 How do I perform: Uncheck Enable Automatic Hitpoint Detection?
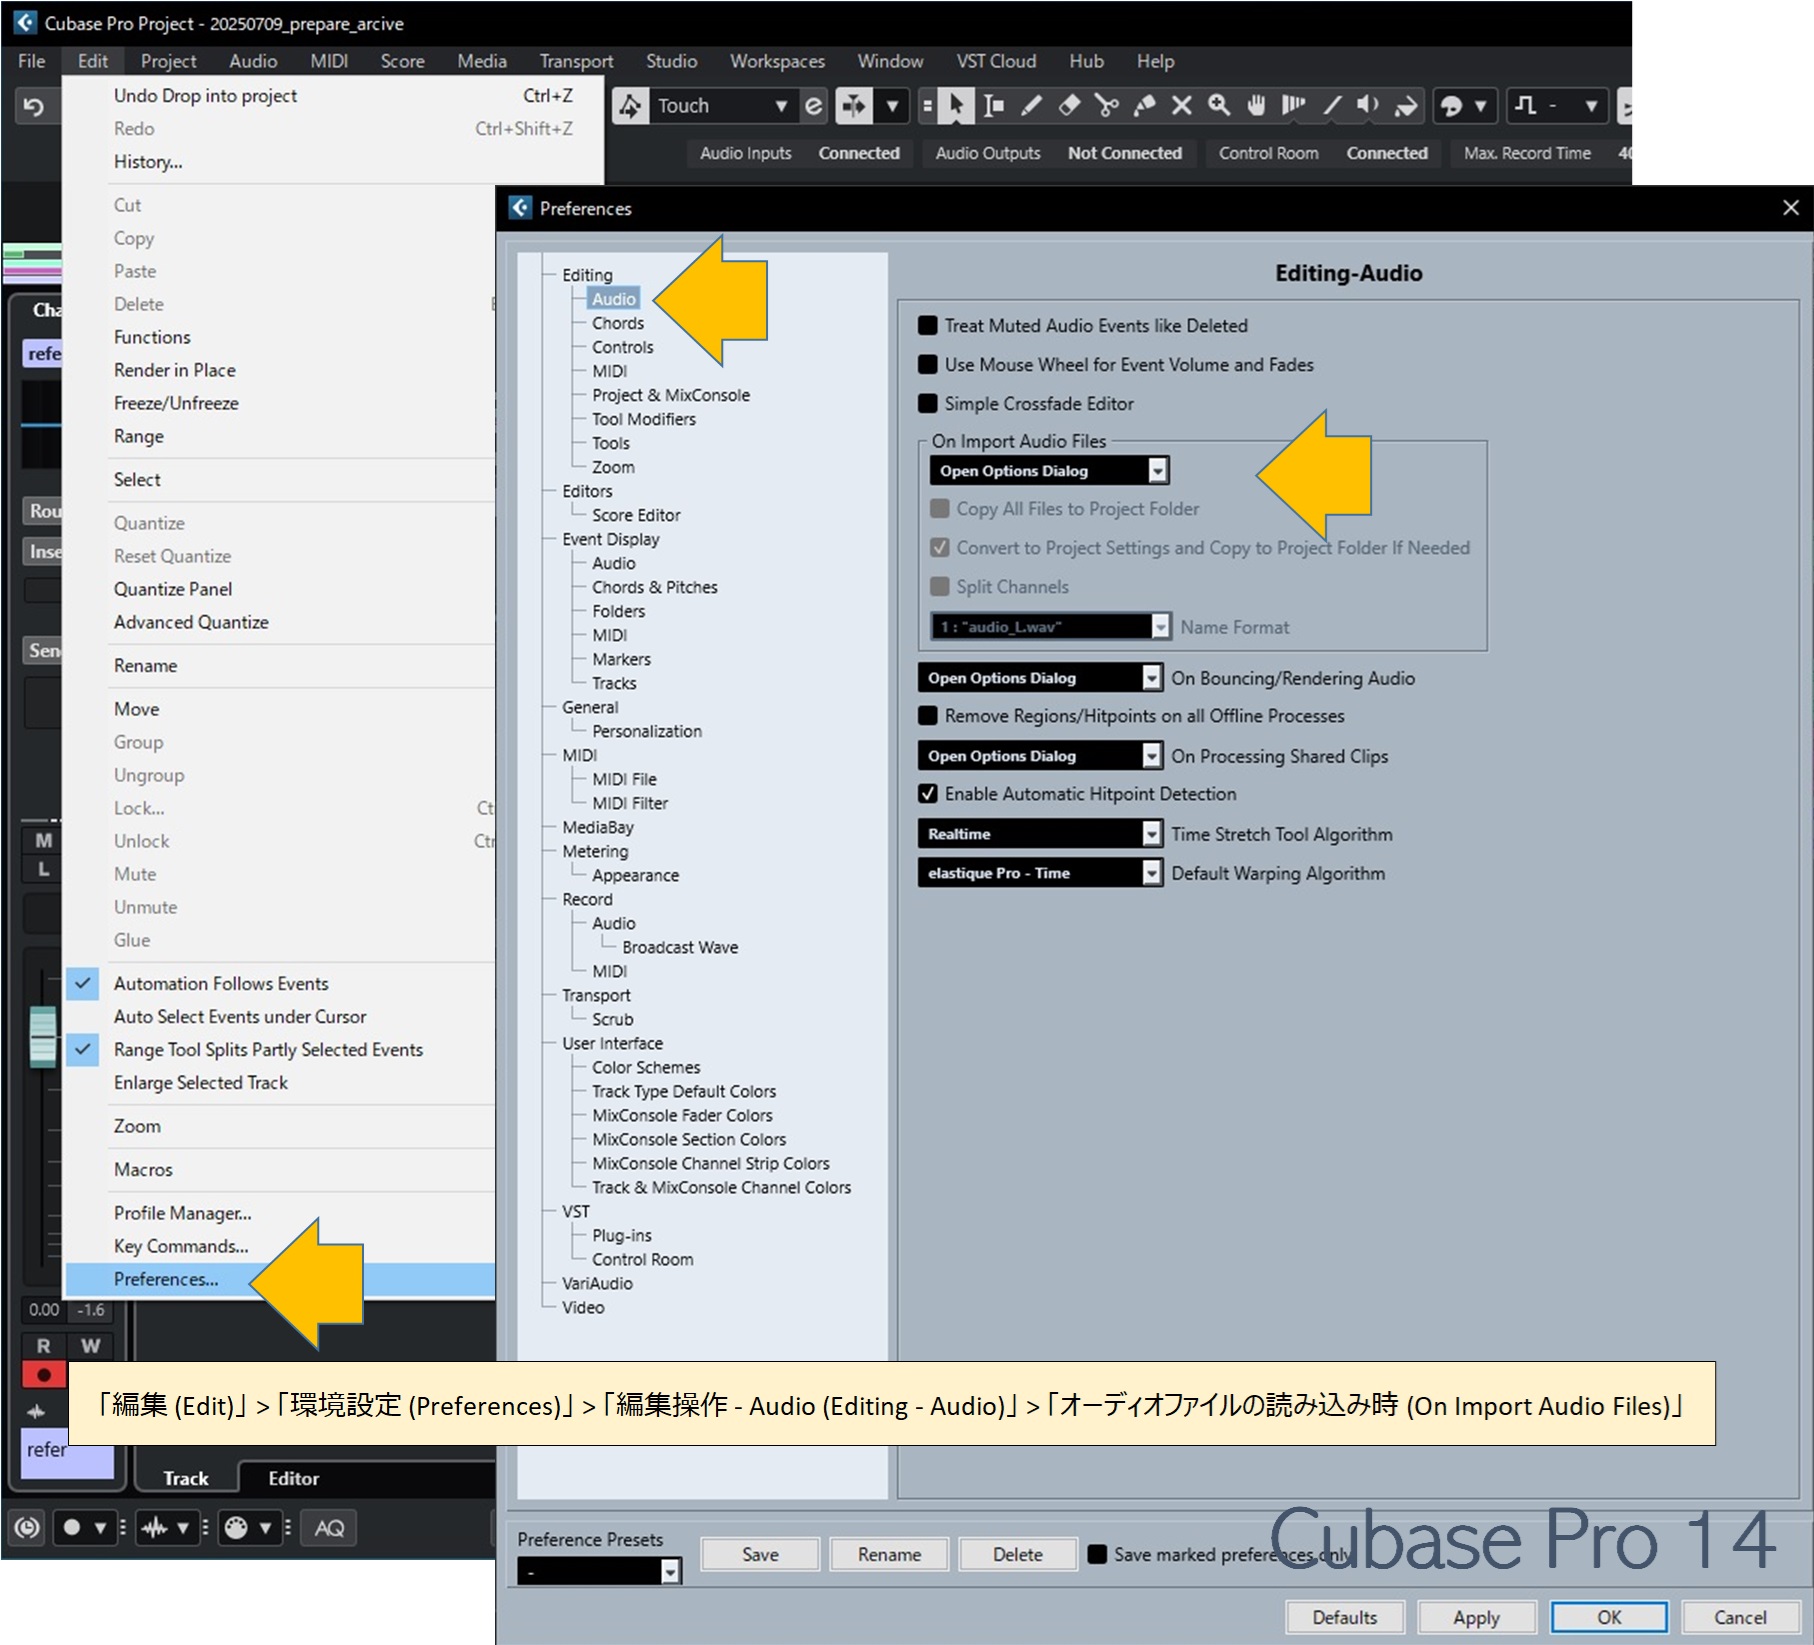pyautogui.click(x=928, y=794)
